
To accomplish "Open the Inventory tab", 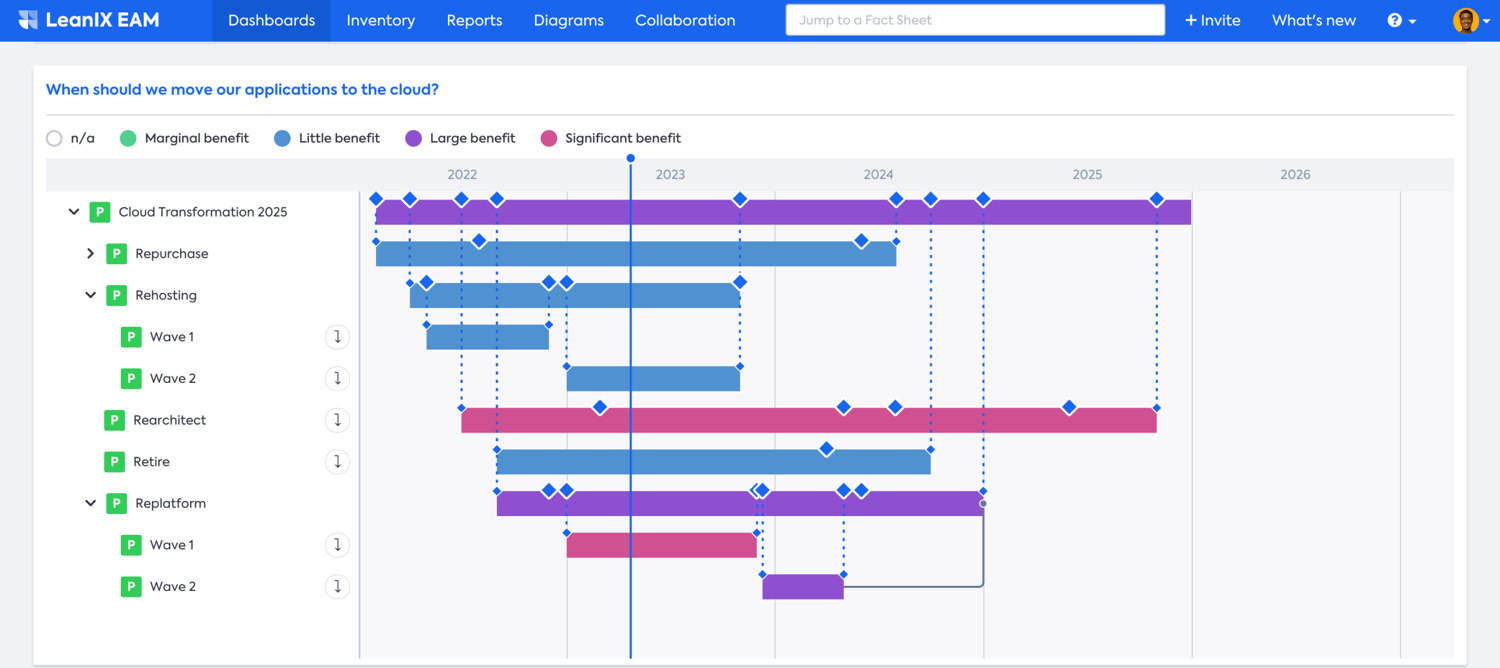I will point(380,20).
